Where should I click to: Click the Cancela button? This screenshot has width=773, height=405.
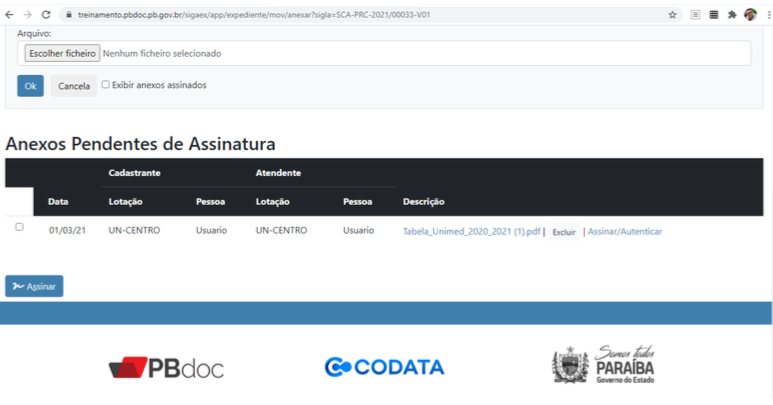coord(74,86)
